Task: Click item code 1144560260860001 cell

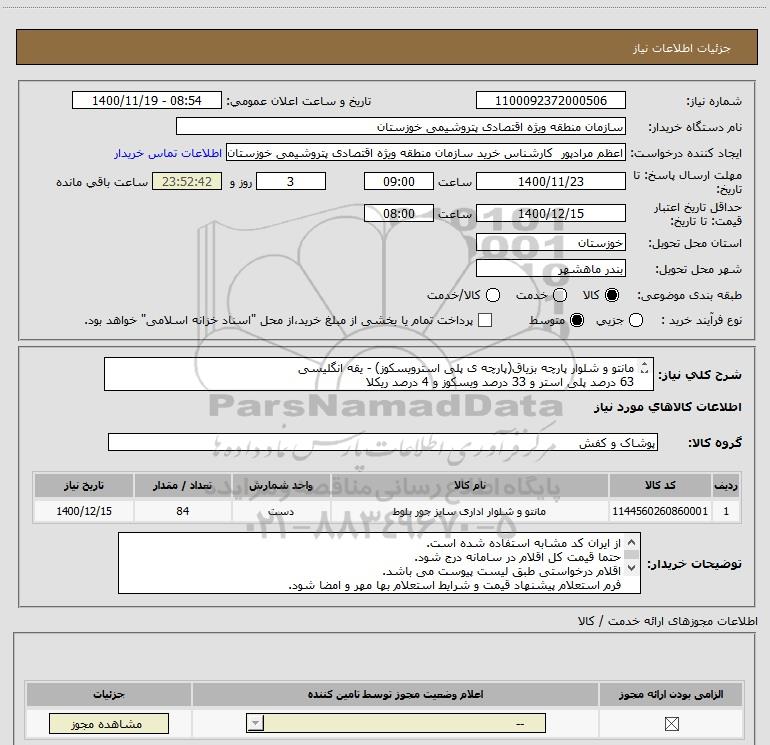Action: [660, 511]
